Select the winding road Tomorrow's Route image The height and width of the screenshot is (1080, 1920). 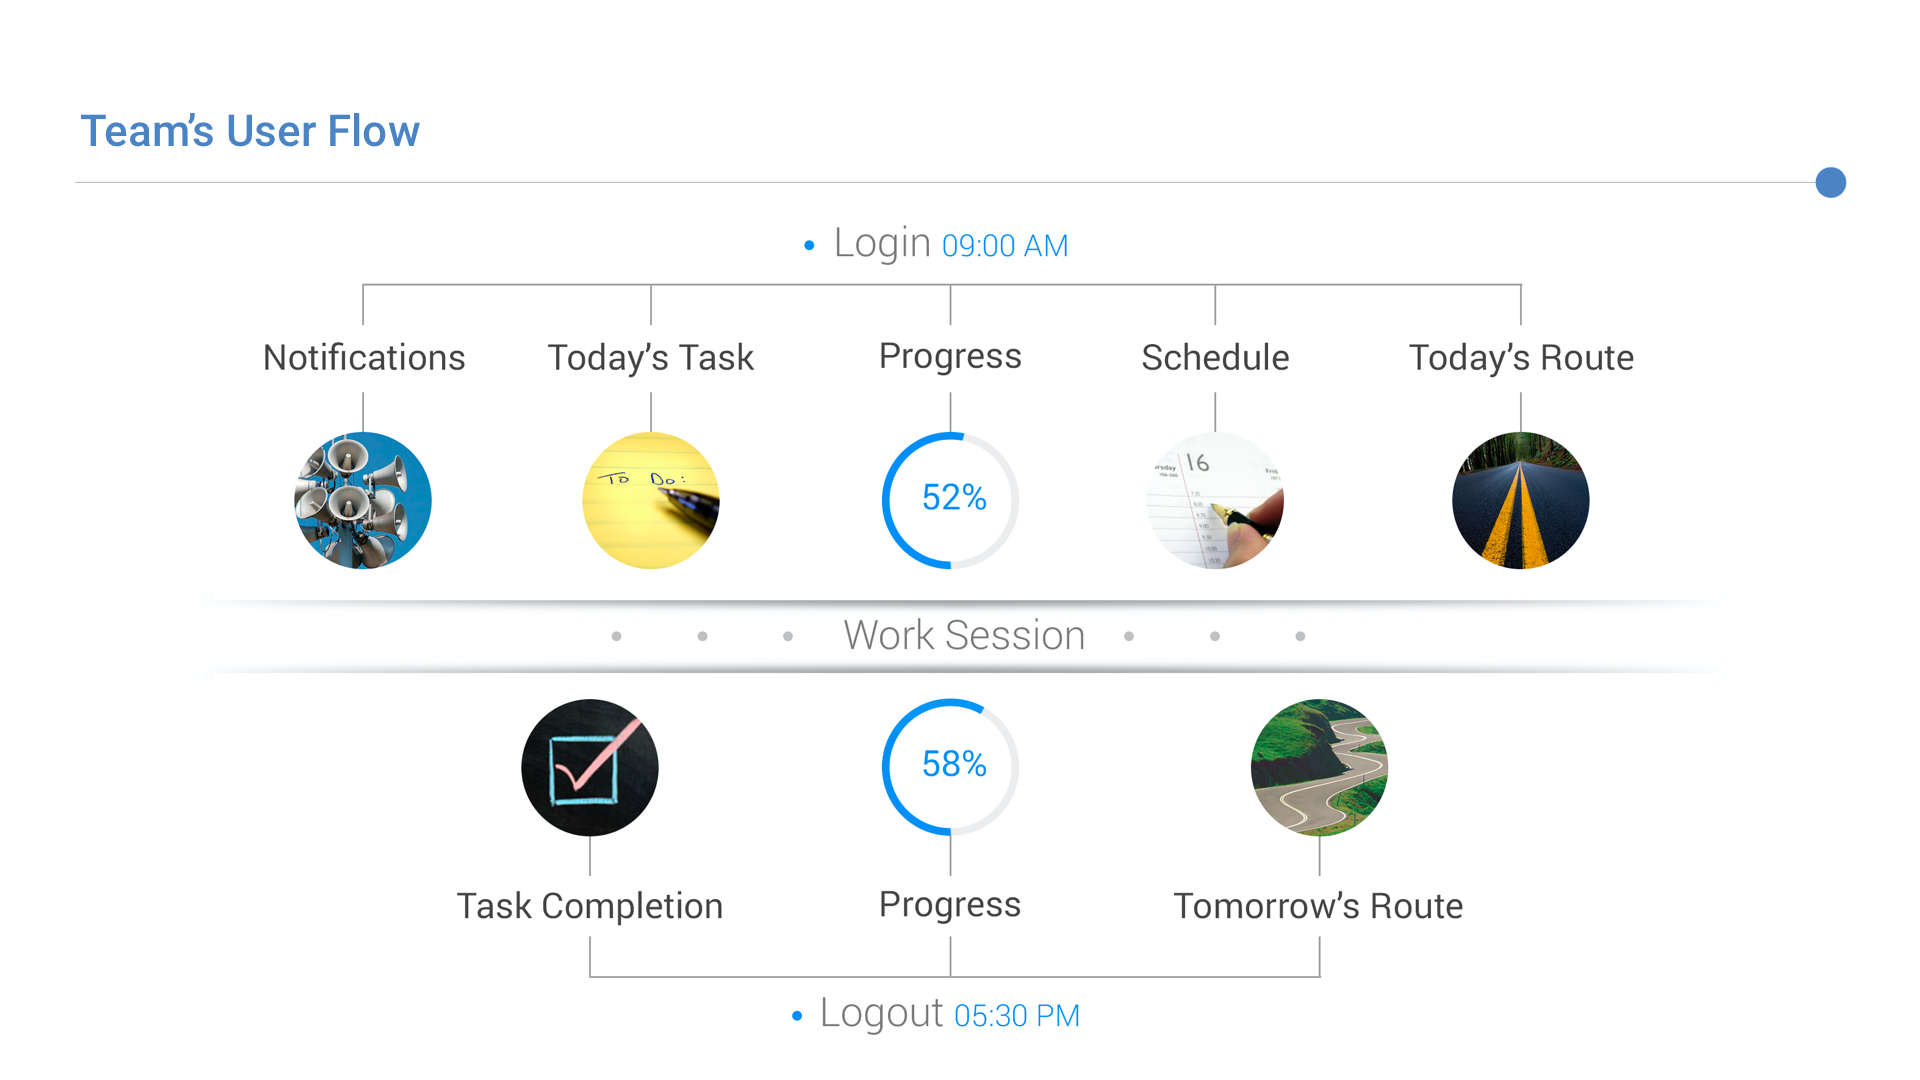[1319, 767]
